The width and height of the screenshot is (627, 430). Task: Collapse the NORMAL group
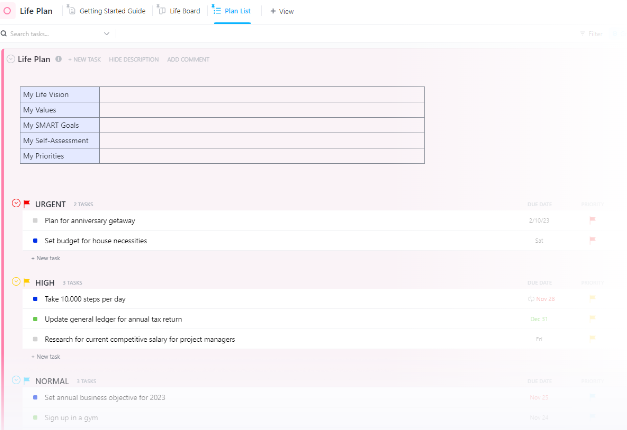(x=16, y=380)
